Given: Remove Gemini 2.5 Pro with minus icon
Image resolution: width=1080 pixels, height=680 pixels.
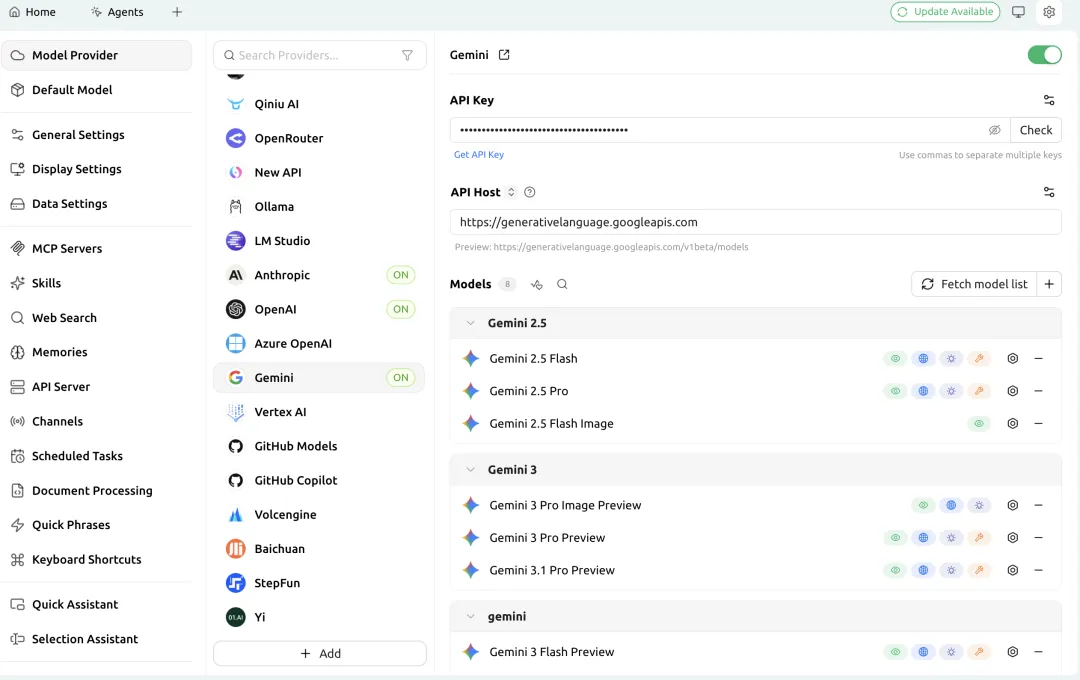Looking at the screenshot, I should (1039, 391).
